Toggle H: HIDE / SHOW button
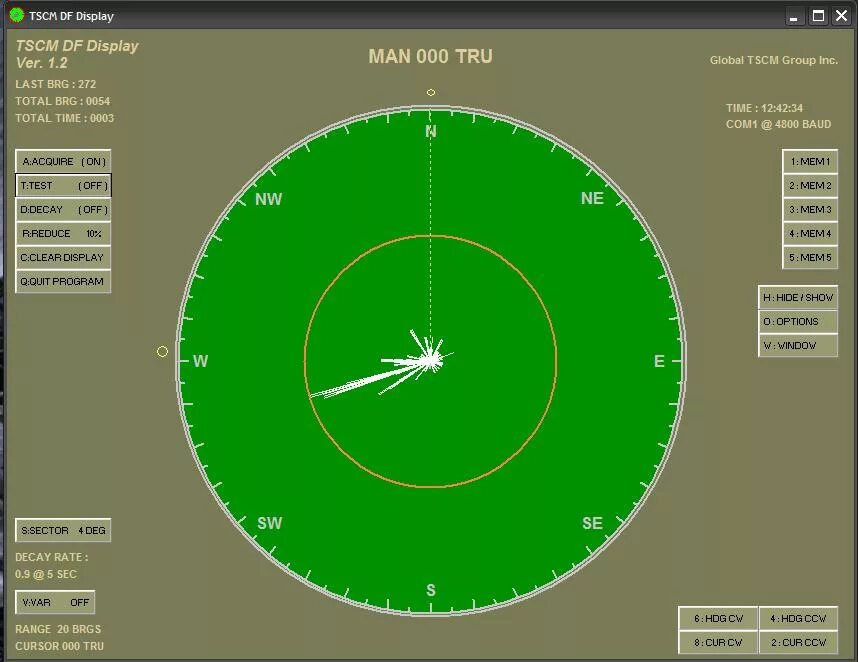Image resolution: width=858 pixels, height=662 pixels. [x=798, y=298]
